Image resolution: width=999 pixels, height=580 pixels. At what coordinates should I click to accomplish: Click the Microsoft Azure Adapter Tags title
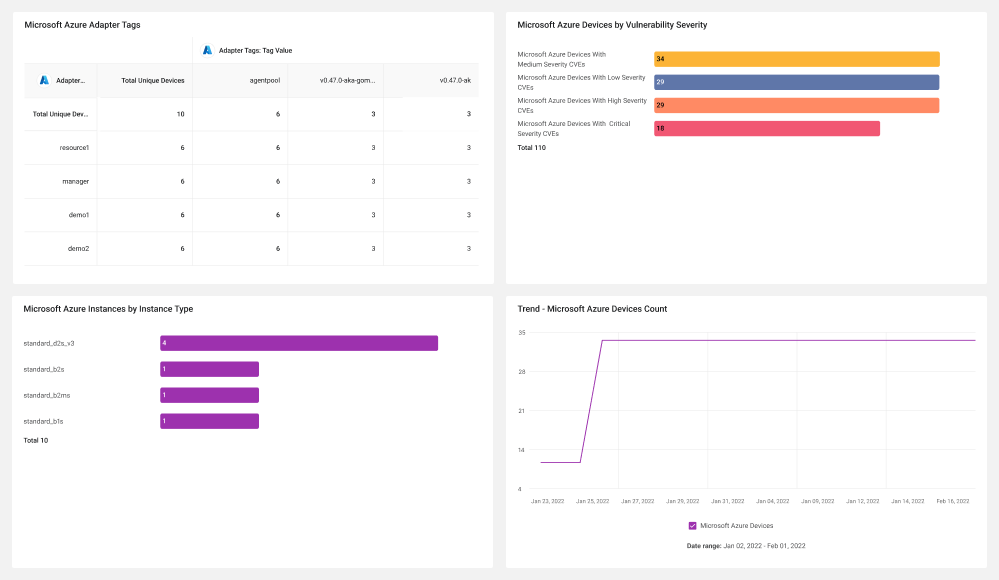tap(82, 25)
